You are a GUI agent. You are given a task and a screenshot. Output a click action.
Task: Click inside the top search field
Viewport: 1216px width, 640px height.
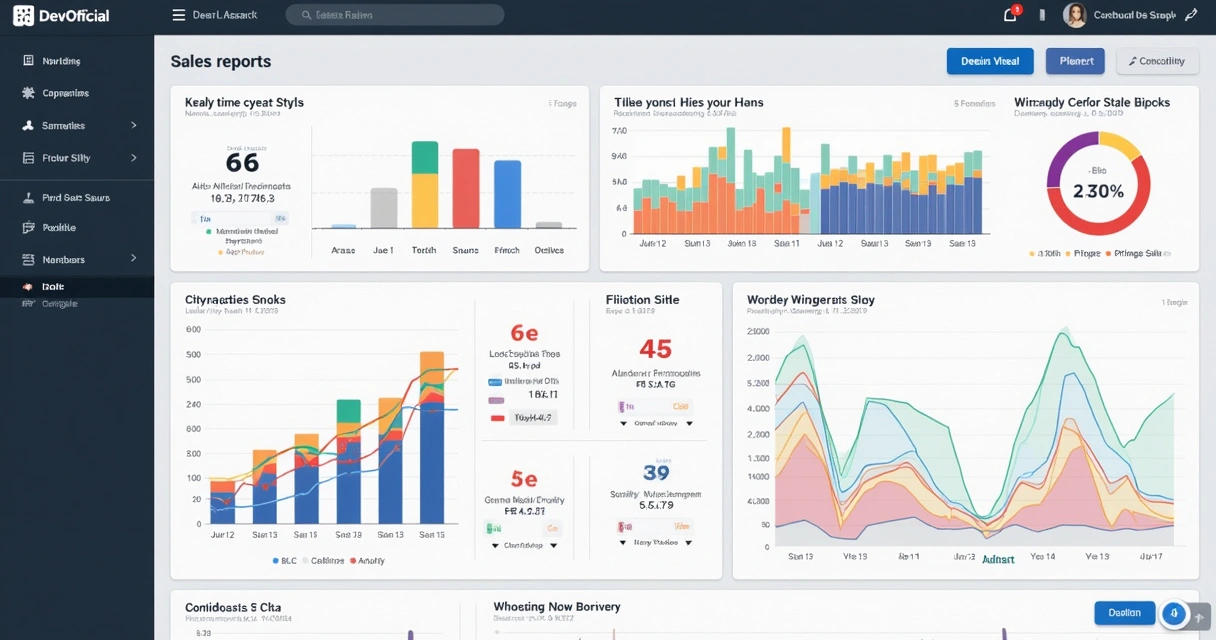[x=395, y=15]
